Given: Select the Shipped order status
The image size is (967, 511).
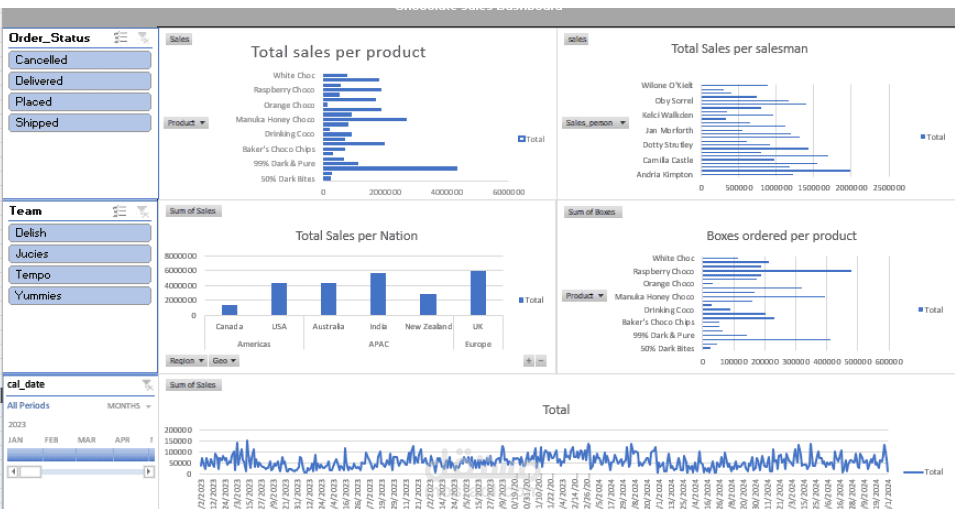Looking at the screenshot, I should tap(80, 123).
